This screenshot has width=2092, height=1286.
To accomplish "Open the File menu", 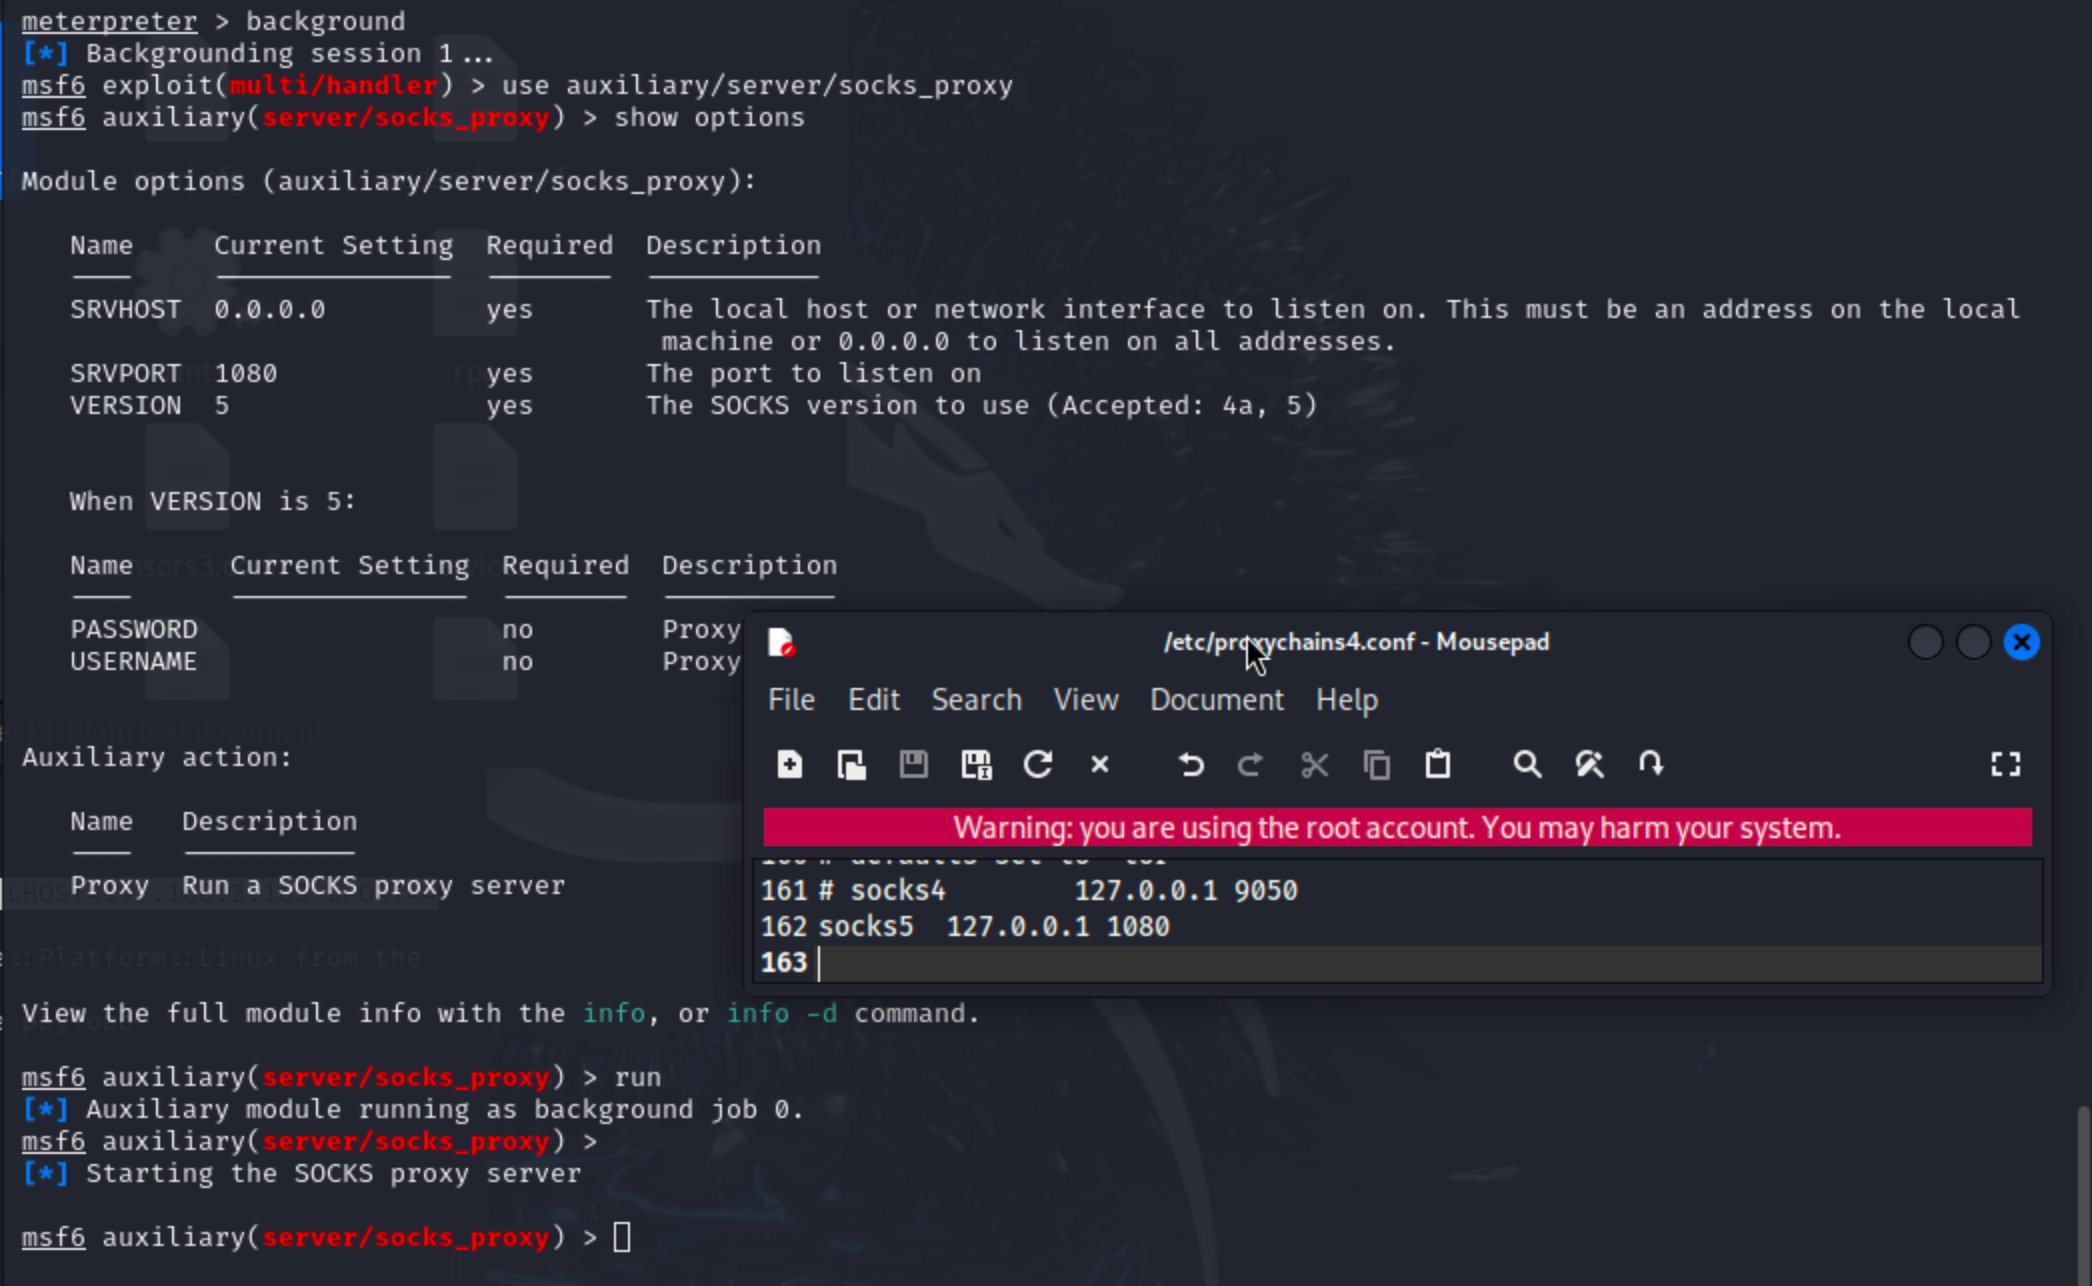I will 791,700.
